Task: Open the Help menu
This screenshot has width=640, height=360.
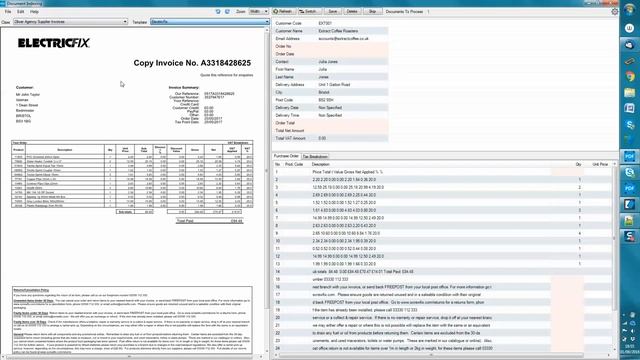Action: point(34,12)
